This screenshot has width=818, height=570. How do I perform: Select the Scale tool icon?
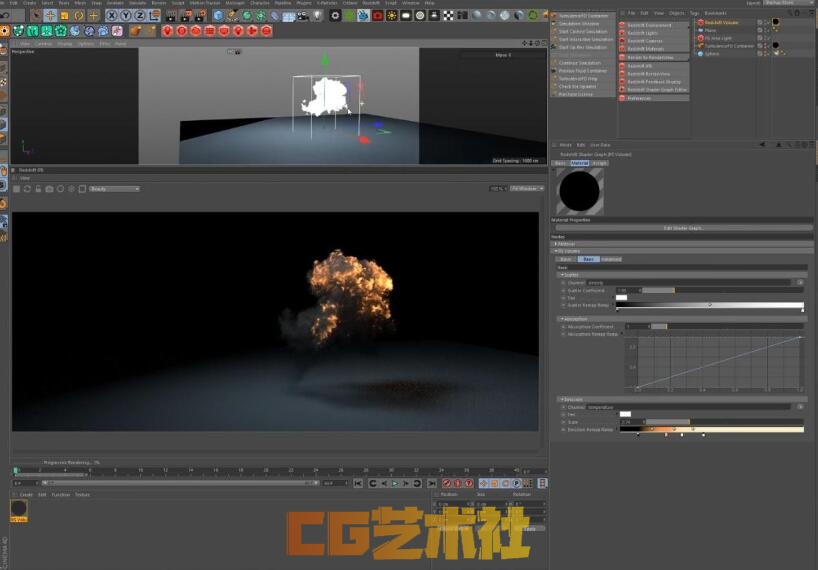[x=64, y=16]
